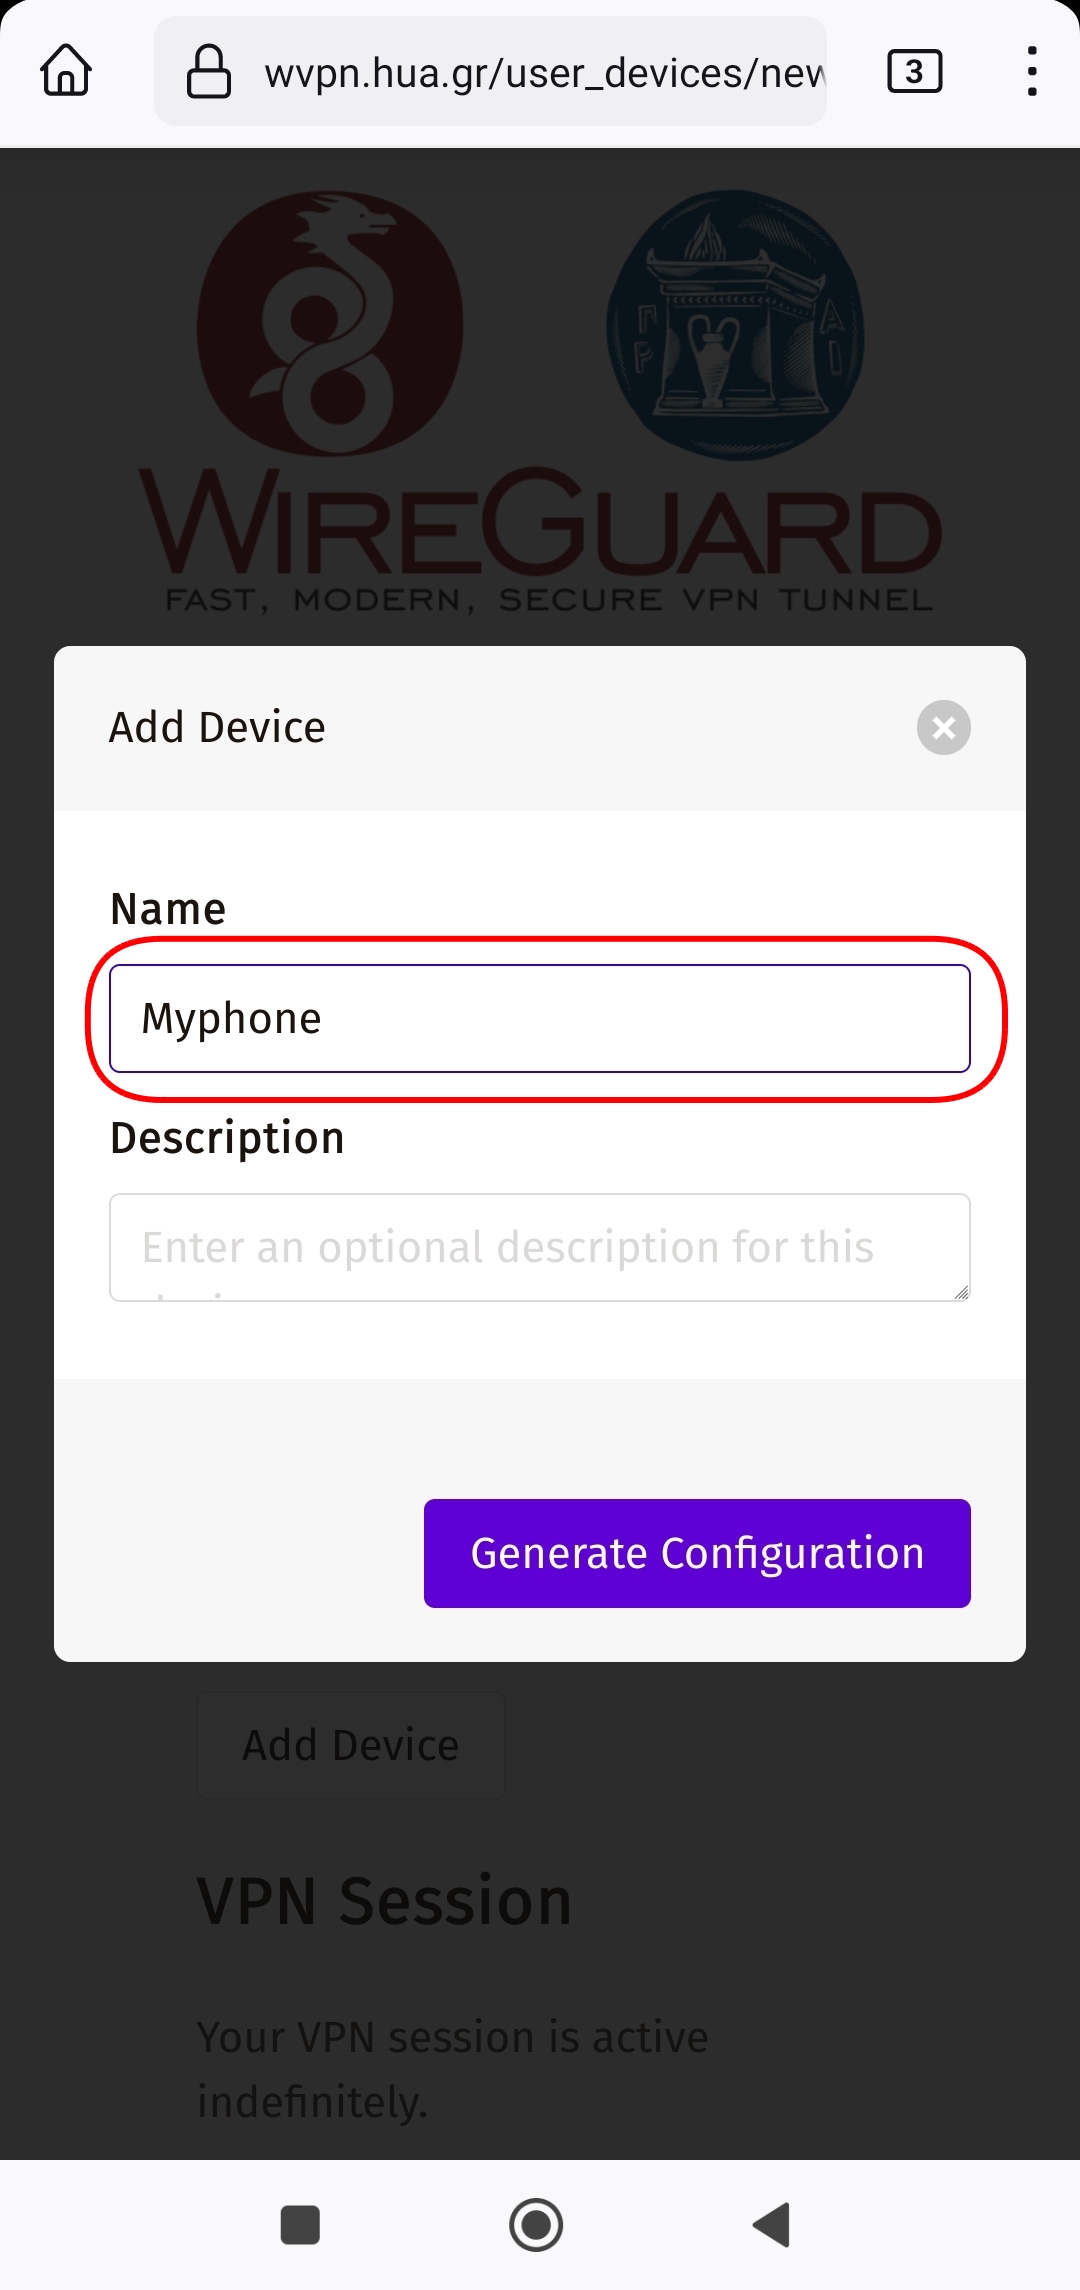Click the red WireGuard dragon logo
The height and width of the screenshot is (2290, 1080).
click(330, 324)
